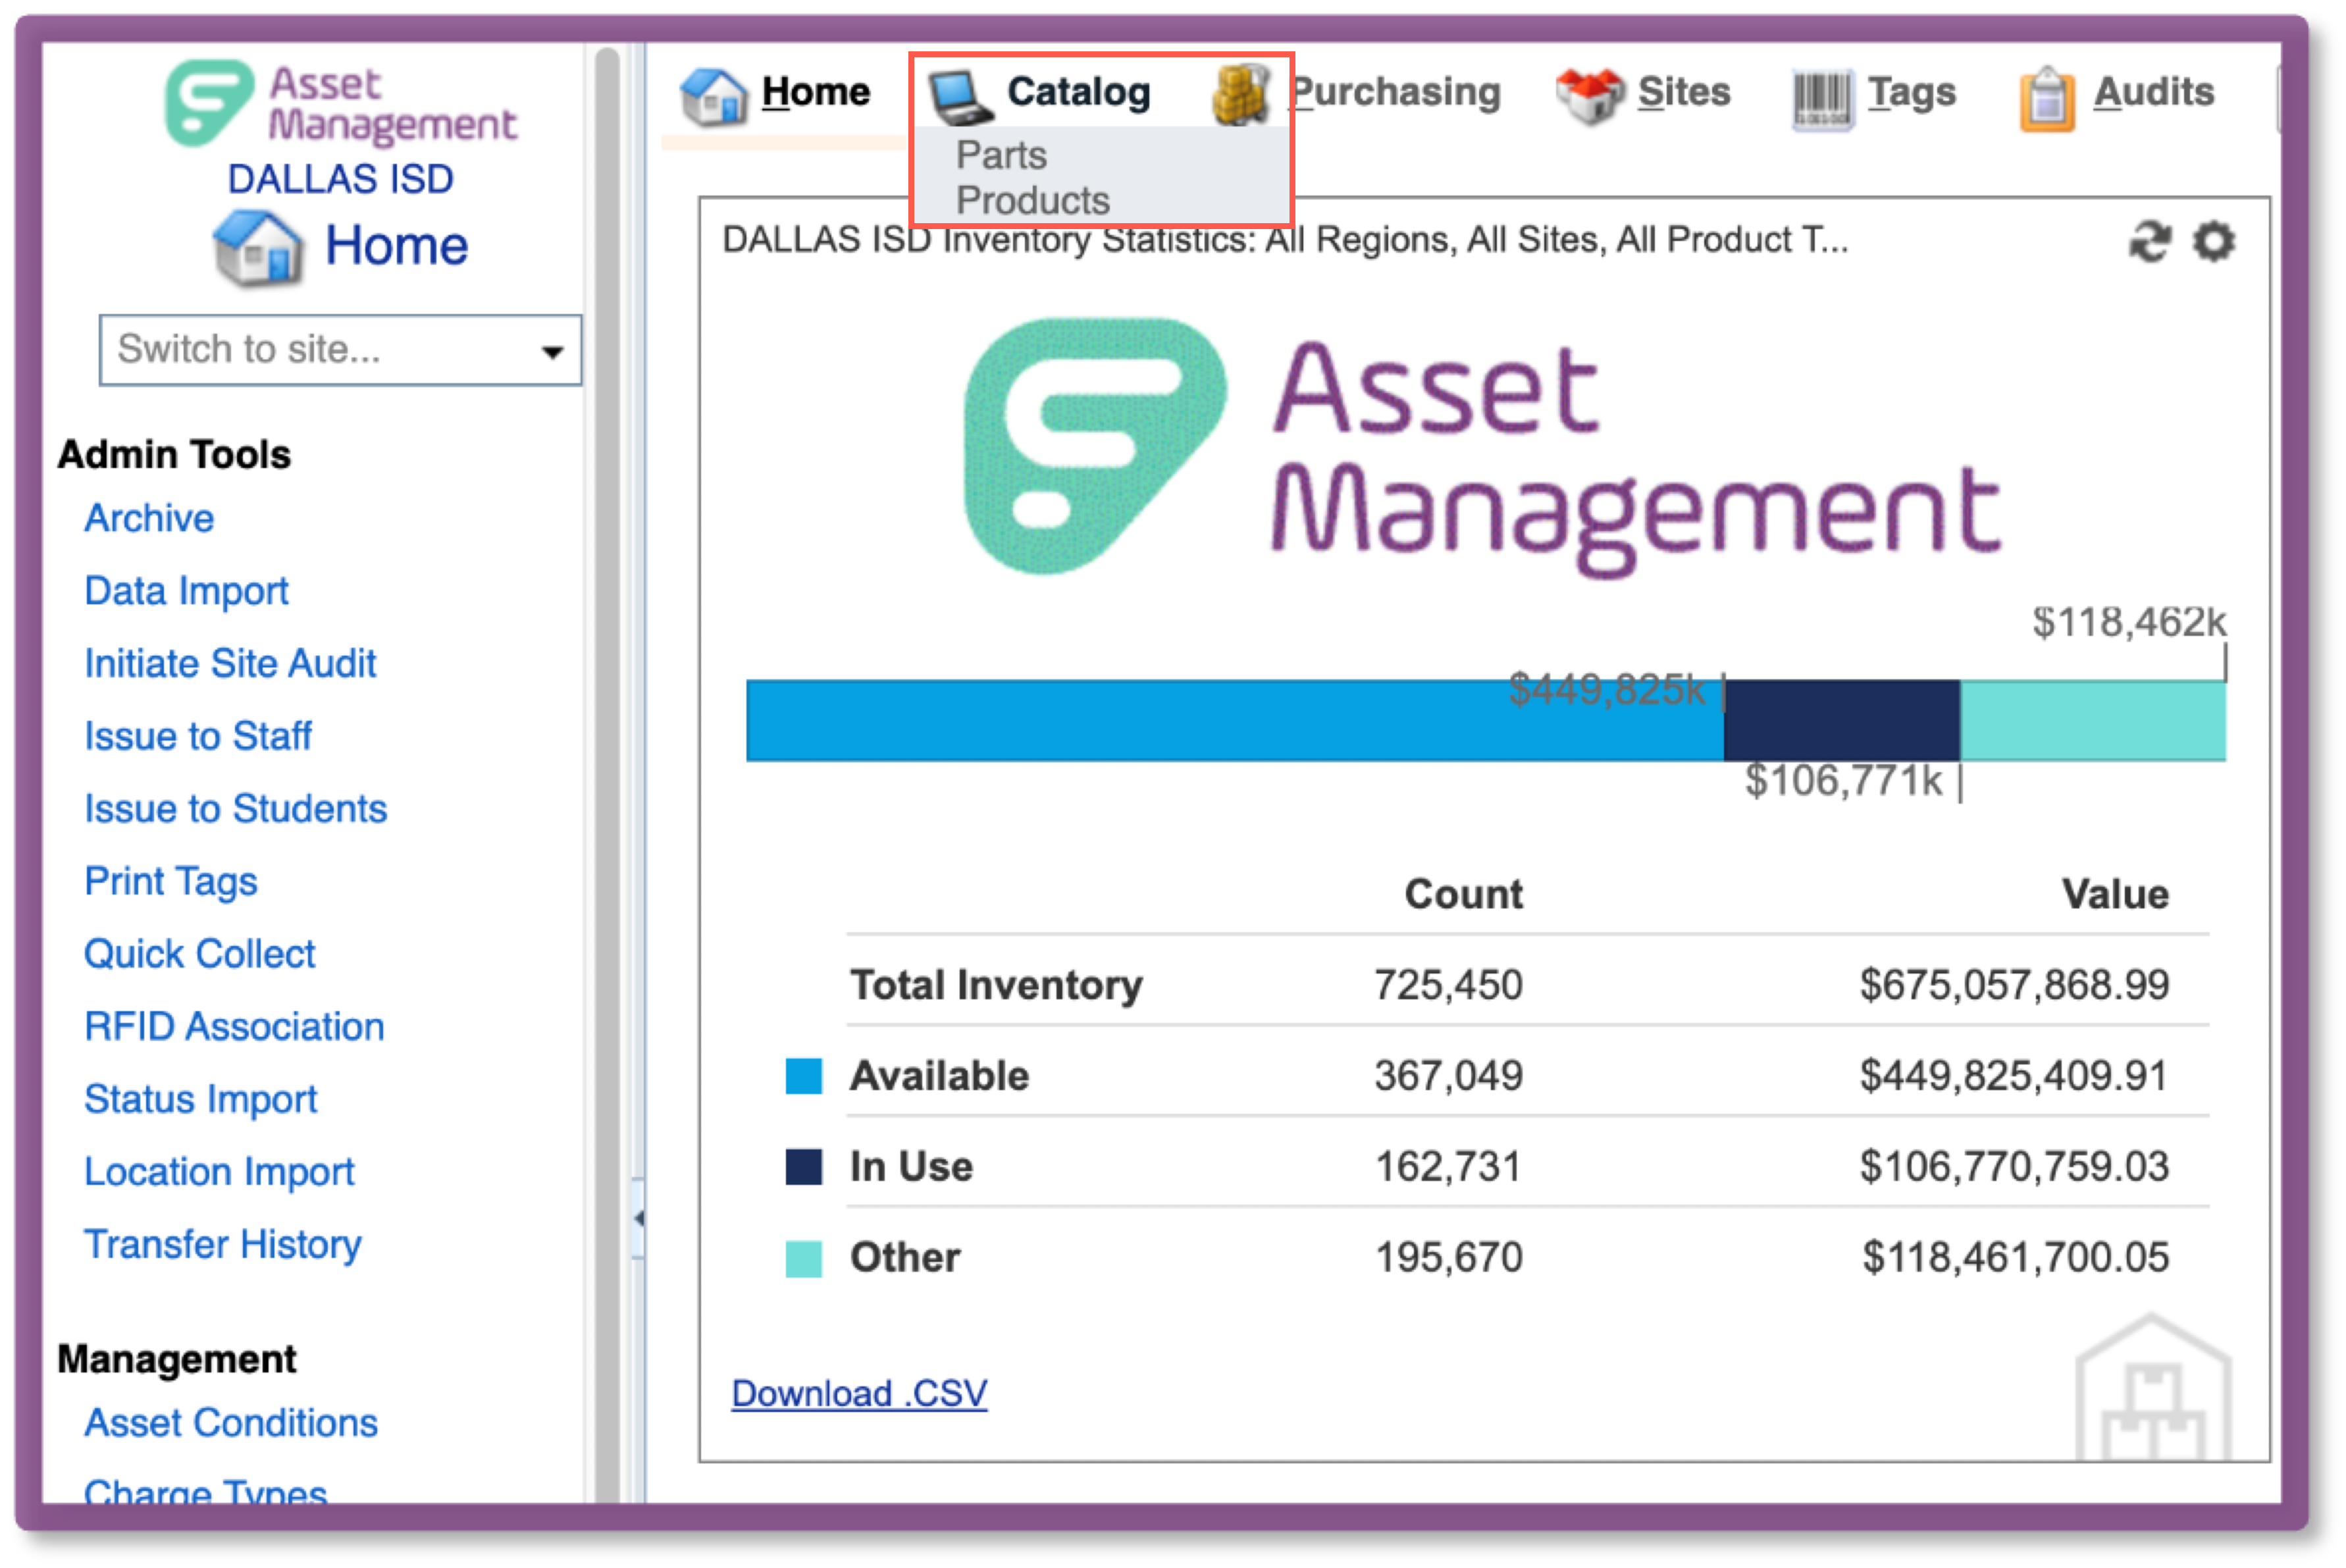This screenshot has height=1568, width=2346.
Task: Click the Catalog laptop icon
Action: tap(960, 96)
